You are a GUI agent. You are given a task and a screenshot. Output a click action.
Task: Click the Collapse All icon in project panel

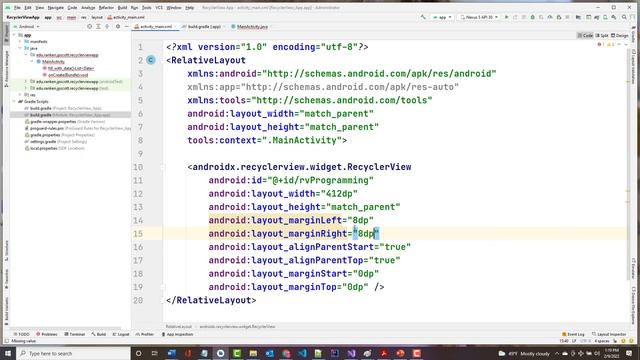(107, 27)
